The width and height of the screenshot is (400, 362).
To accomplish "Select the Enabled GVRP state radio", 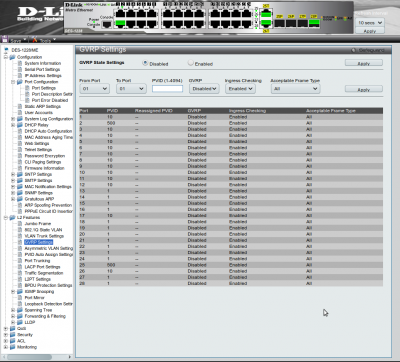I will click(x=190, y=63).
